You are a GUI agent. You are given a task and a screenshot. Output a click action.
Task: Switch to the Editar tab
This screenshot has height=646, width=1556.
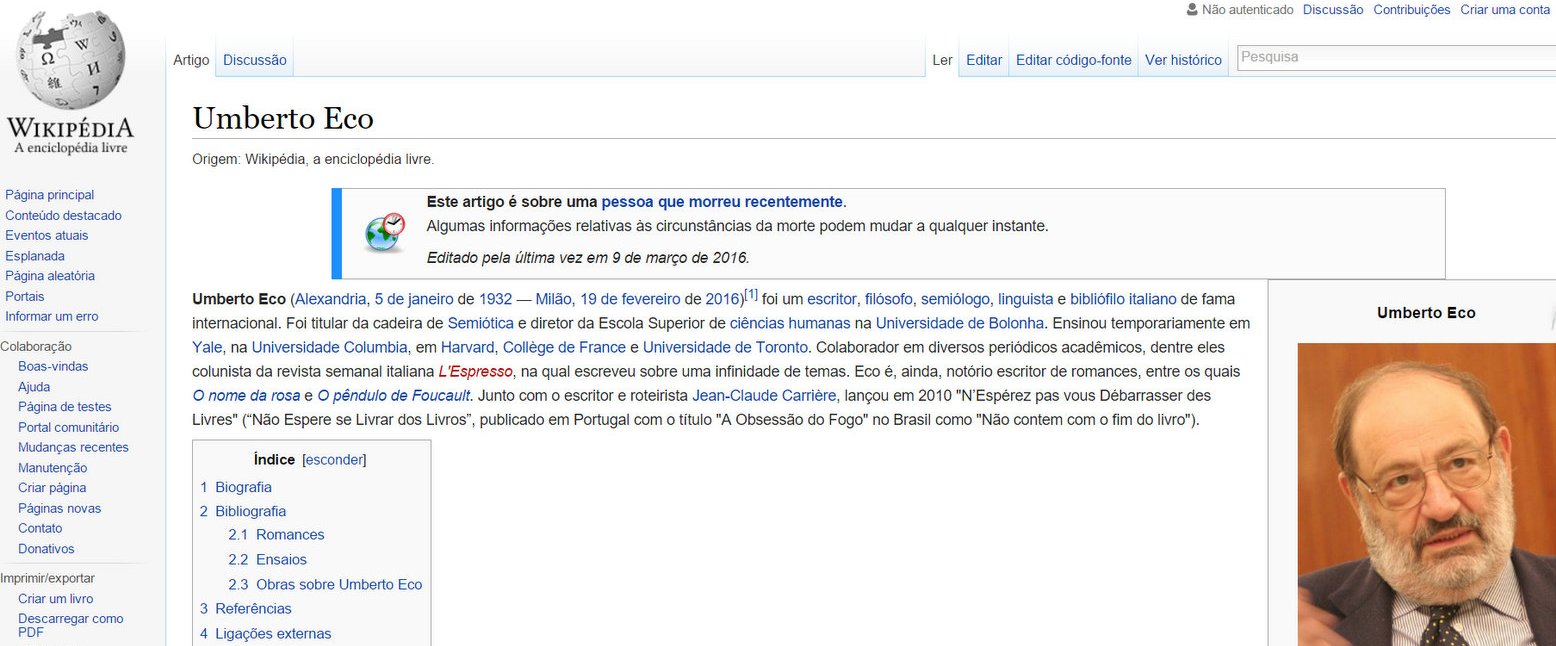click(983, 60)
